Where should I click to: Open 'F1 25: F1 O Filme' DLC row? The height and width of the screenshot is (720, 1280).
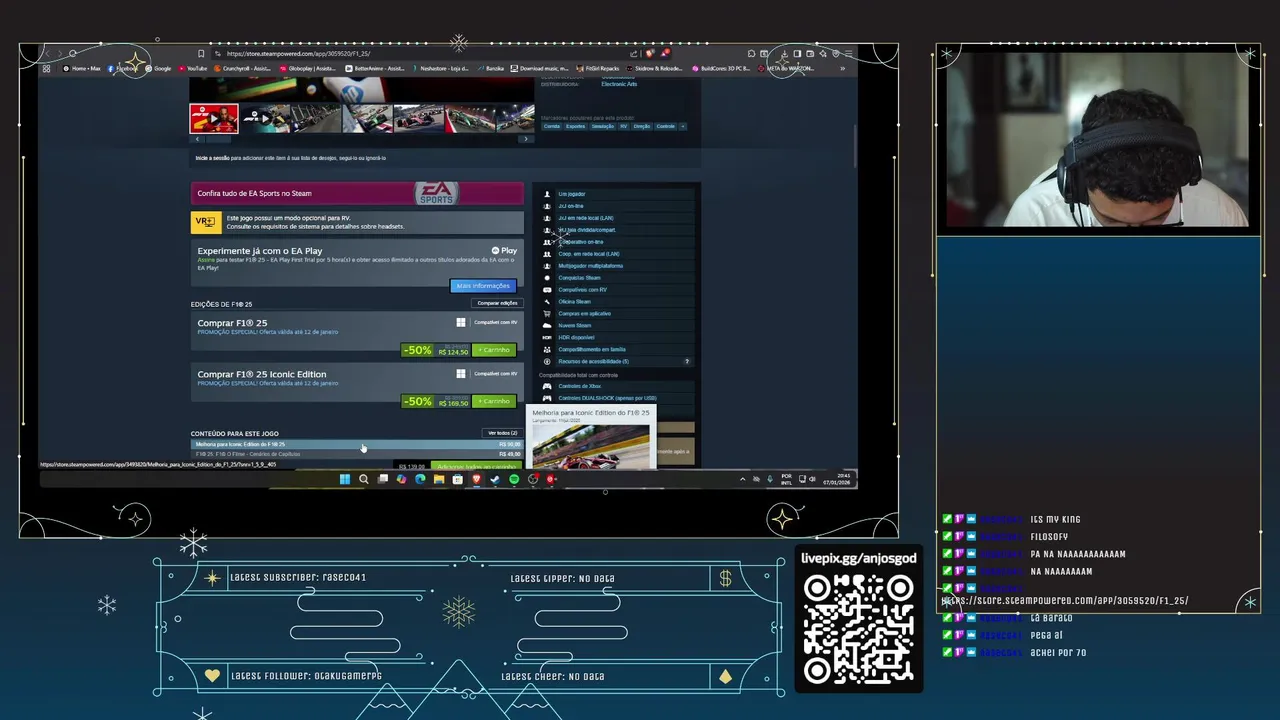(357, 454)
